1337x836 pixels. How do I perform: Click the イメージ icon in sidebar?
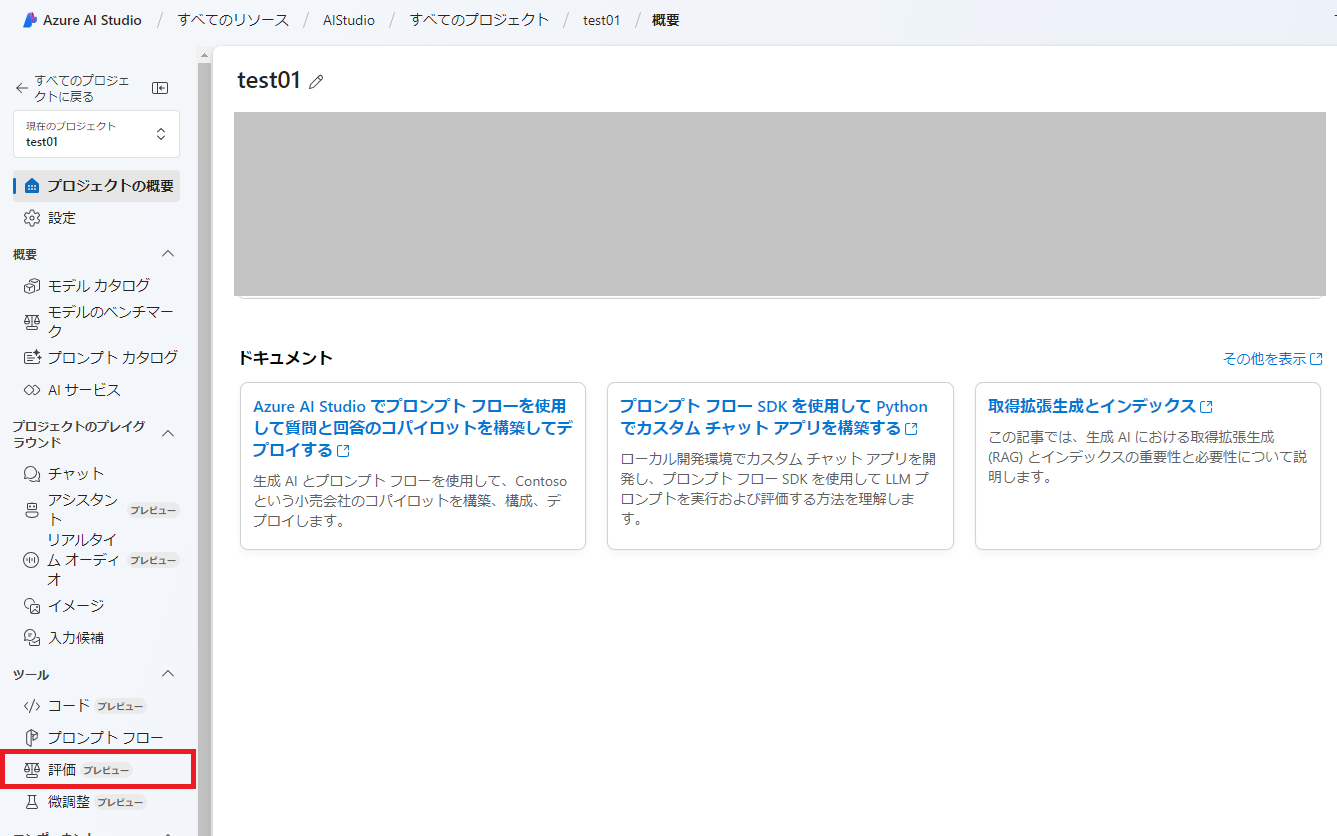click(31, 606)
